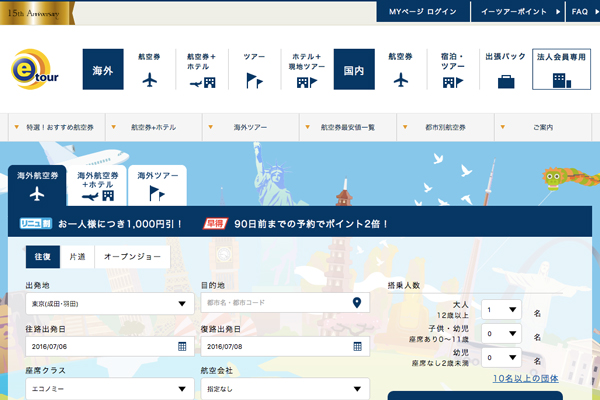The image size is (600, 400).
Task: Open イーツアーポイント link
Action: (517, 11)
